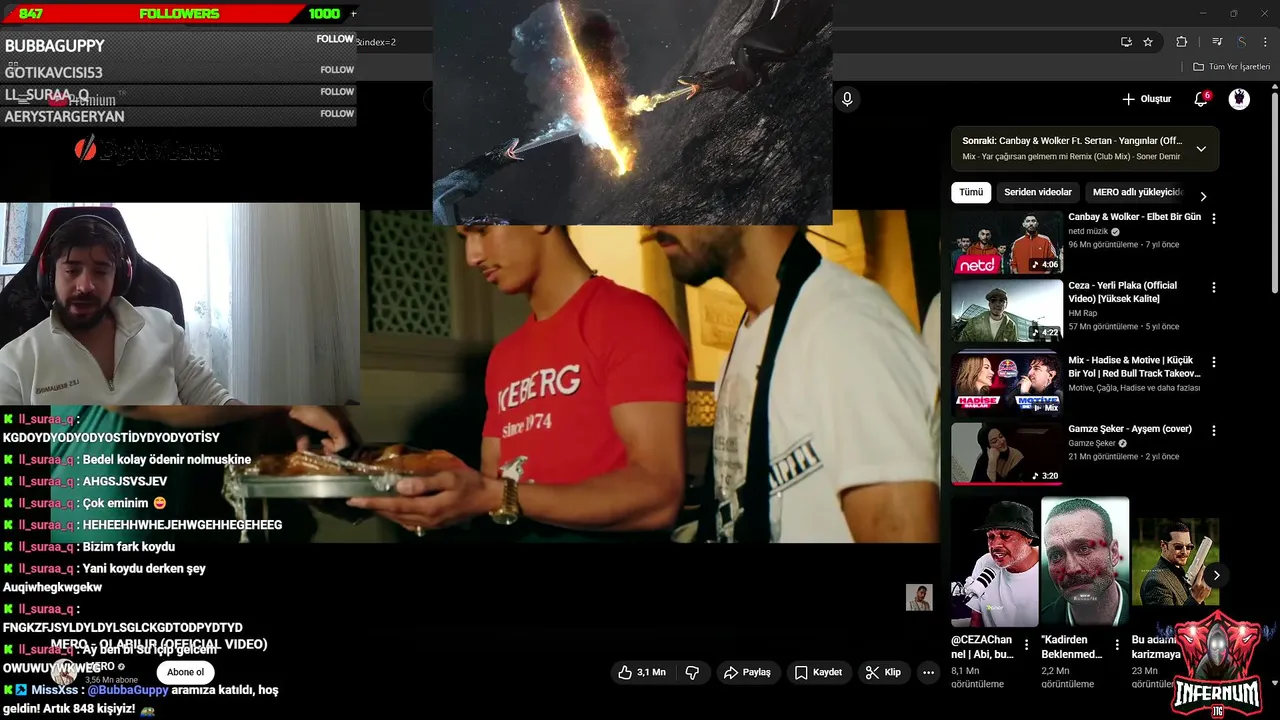Select the Tümü filter chip
This screenshot has height=720, width=1280.
(x=971, y=192)
